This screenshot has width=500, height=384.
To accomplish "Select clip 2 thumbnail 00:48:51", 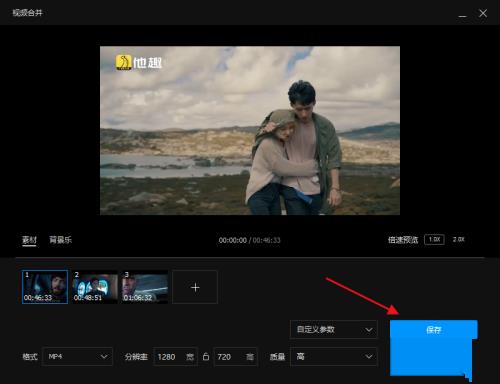I will click(95, 287).
